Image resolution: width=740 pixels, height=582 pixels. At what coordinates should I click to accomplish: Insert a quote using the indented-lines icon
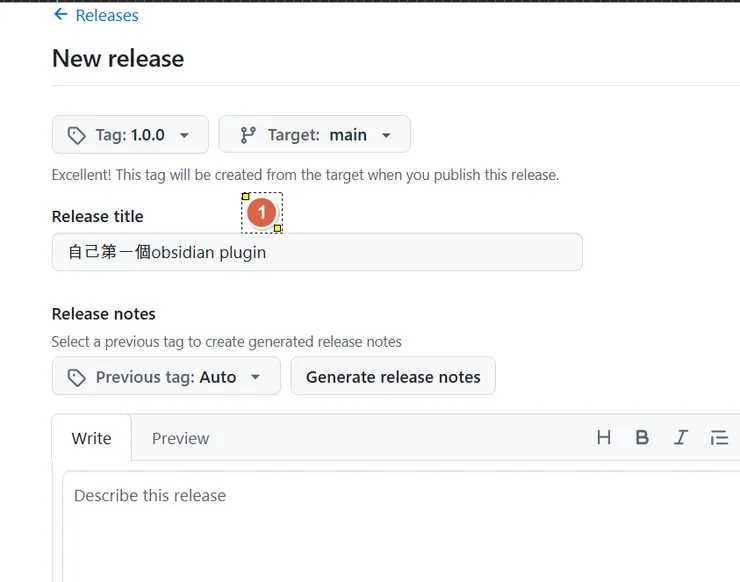pos(719,437)
